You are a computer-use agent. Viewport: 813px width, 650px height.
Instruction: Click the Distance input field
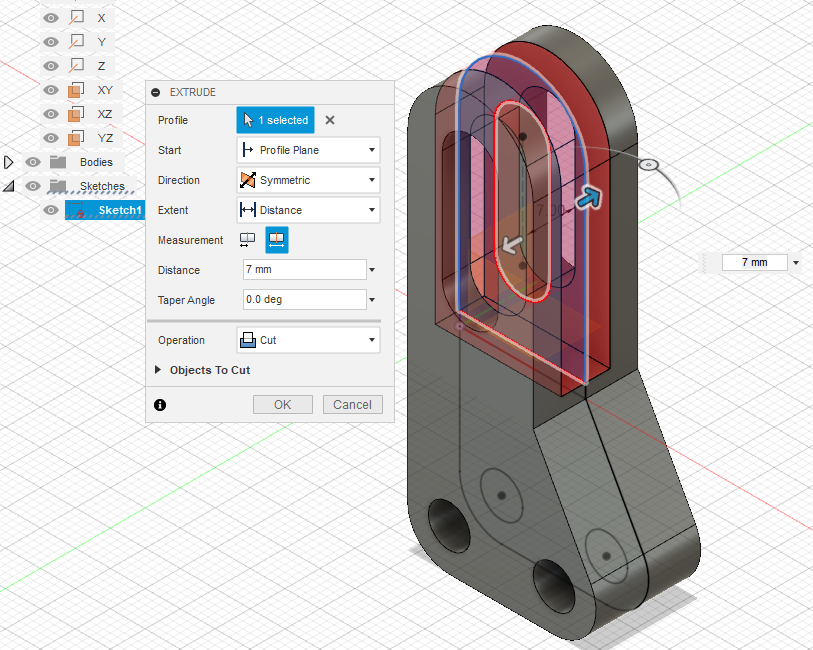305,270
